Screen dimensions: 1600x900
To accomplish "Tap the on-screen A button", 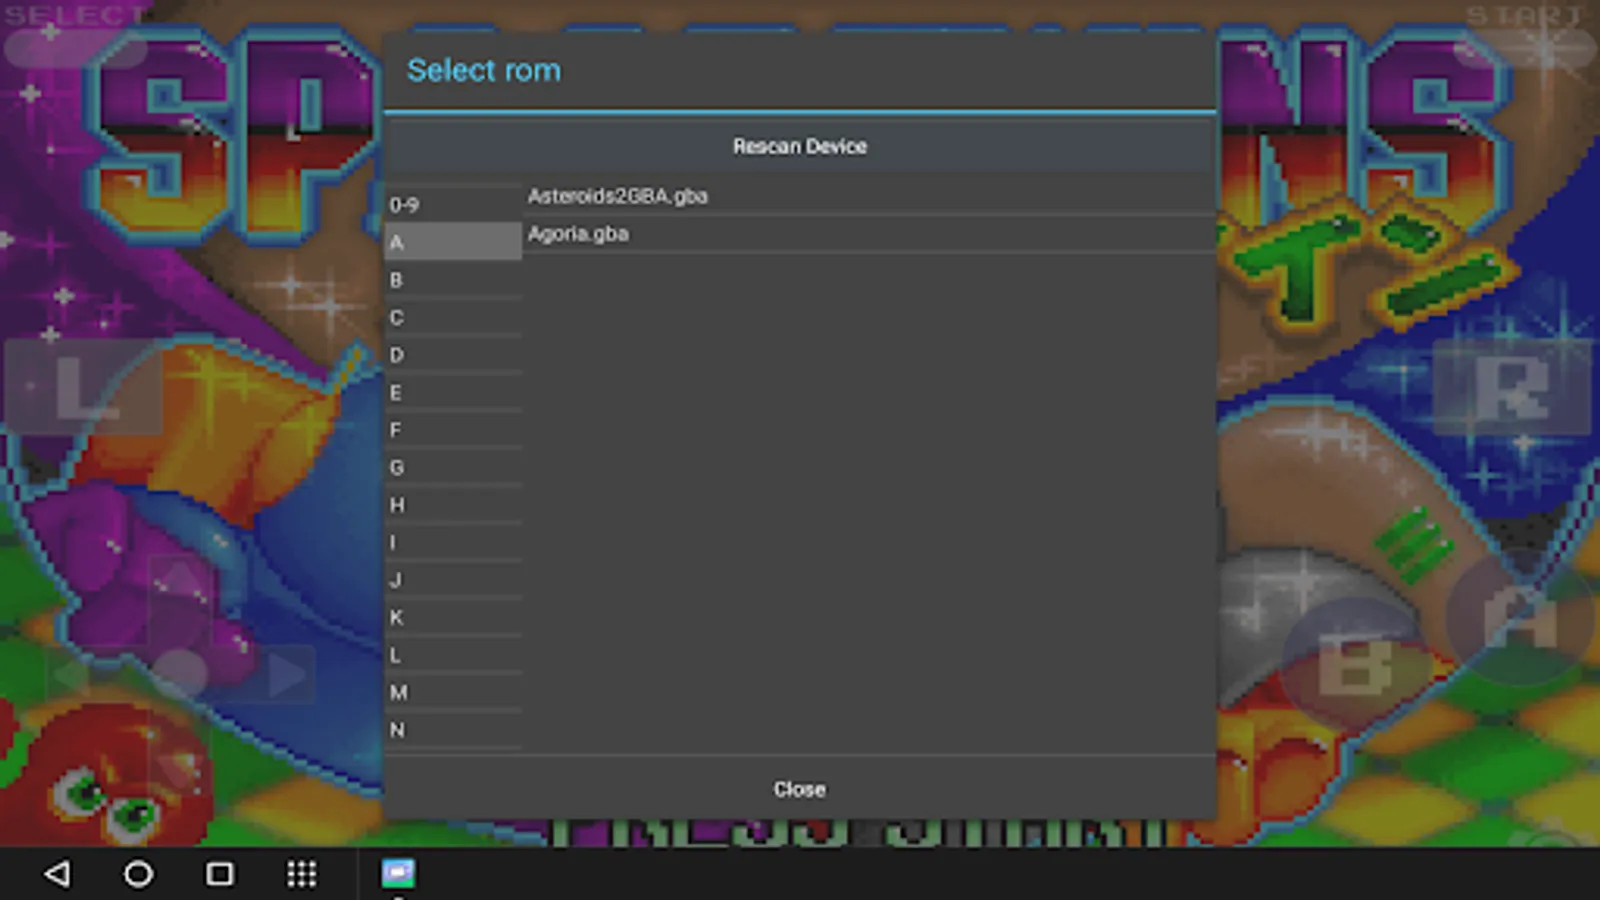I will 1520,617.
